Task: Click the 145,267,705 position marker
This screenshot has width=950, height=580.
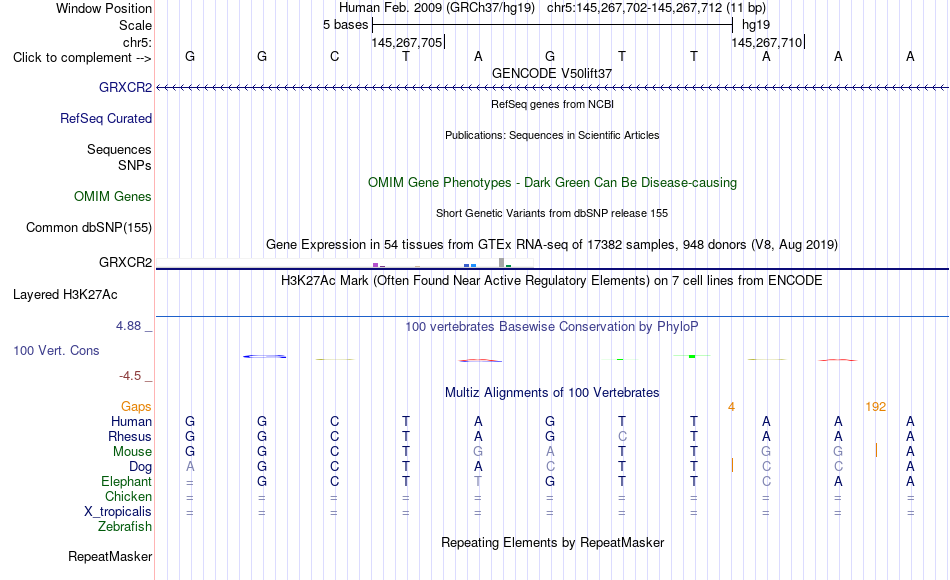Action: point(407,42)
